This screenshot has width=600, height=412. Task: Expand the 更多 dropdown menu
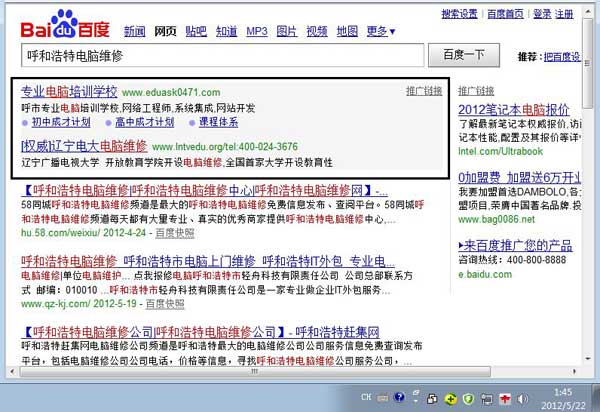point(381,31)
